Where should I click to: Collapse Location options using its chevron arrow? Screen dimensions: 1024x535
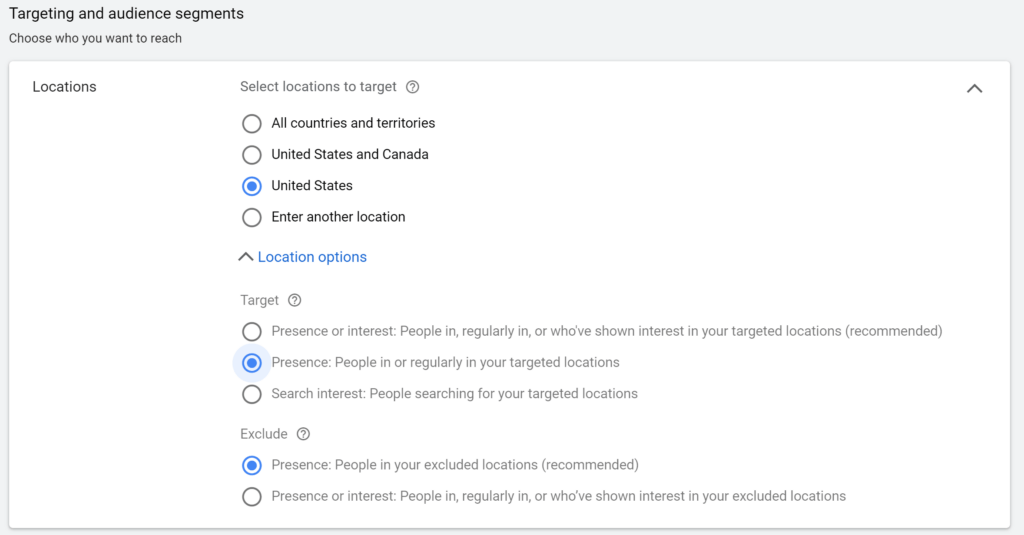point(246,257)
